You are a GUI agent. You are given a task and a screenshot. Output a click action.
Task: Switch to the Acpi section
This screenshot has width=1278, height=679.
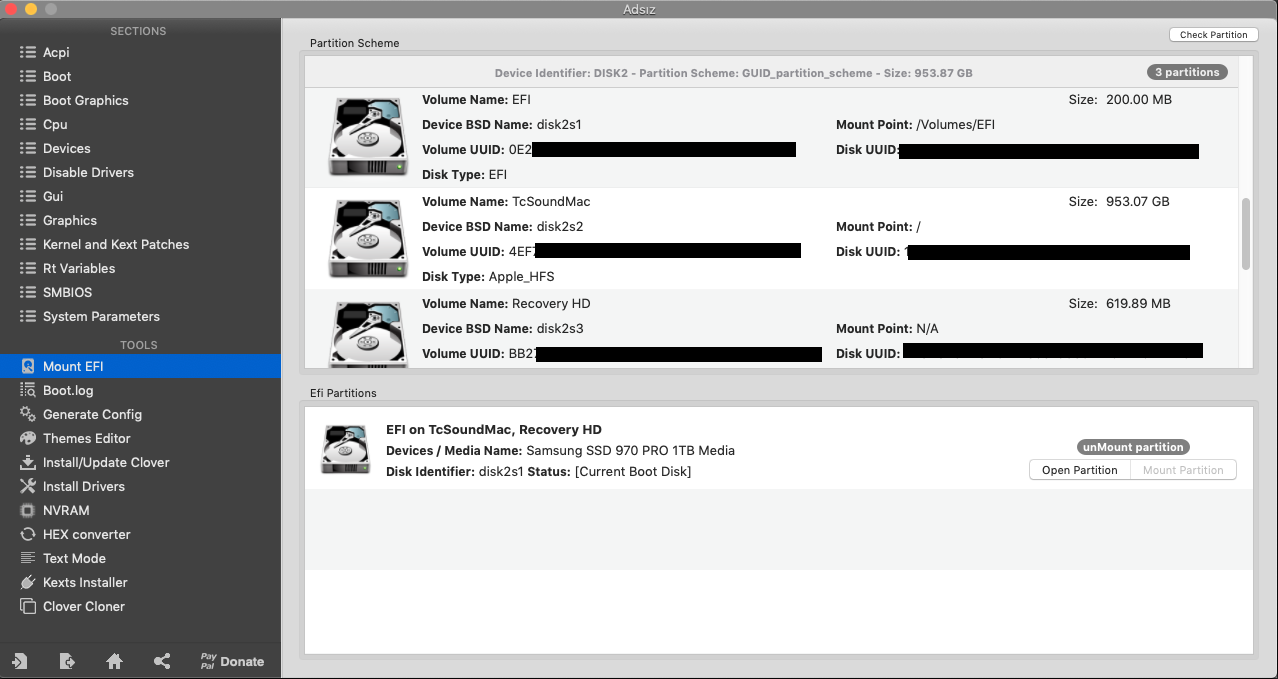pyautogui.click(x=56, y=52)
